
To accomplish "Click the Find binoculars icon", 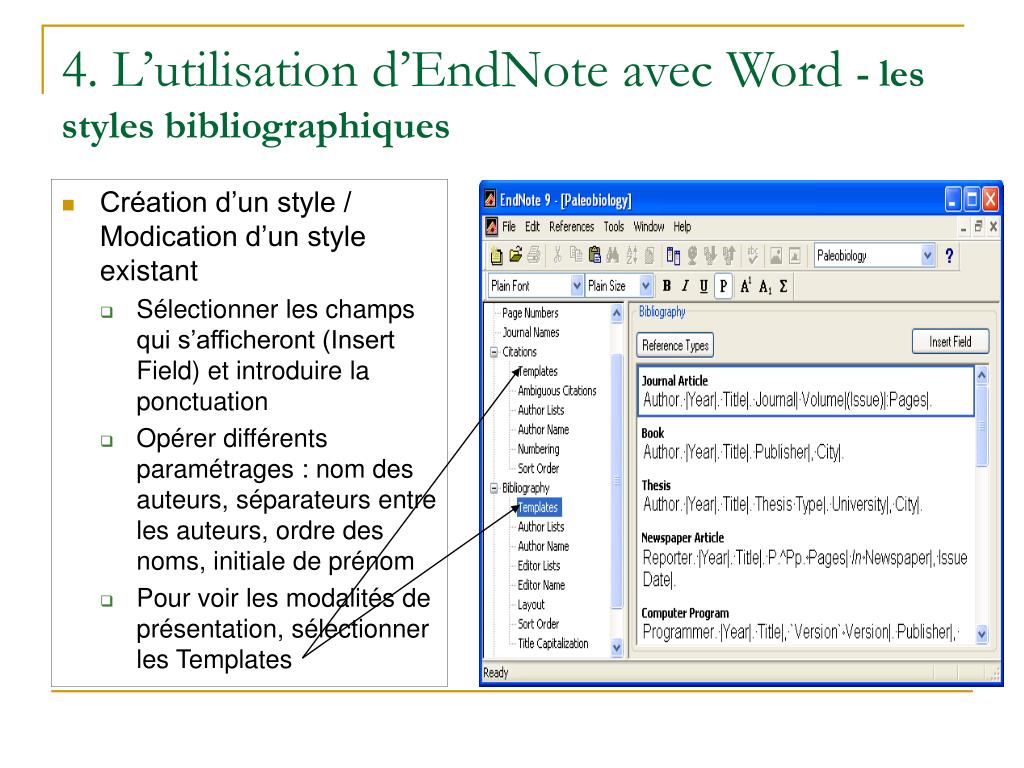I will (x=613, y=255).
